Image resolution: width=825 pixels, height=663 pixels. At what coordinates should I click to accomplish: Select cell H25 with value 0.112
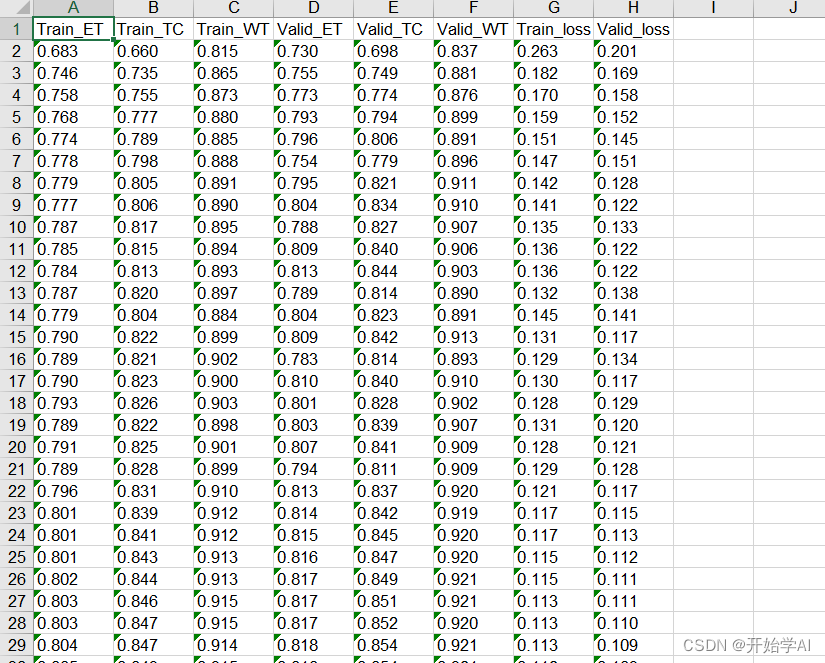tap(633, 557)
